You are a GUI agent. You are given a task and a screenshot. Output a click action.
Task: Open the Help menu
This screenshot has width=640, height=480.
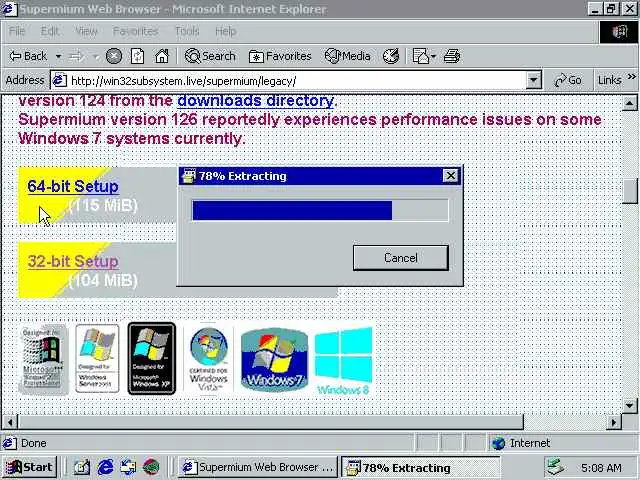(226, 31)
